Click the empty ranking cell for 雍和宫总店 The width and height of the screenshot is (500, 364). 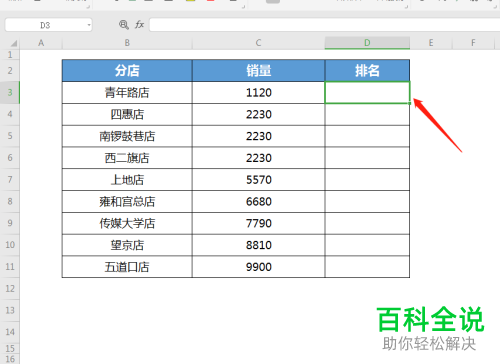367,201
